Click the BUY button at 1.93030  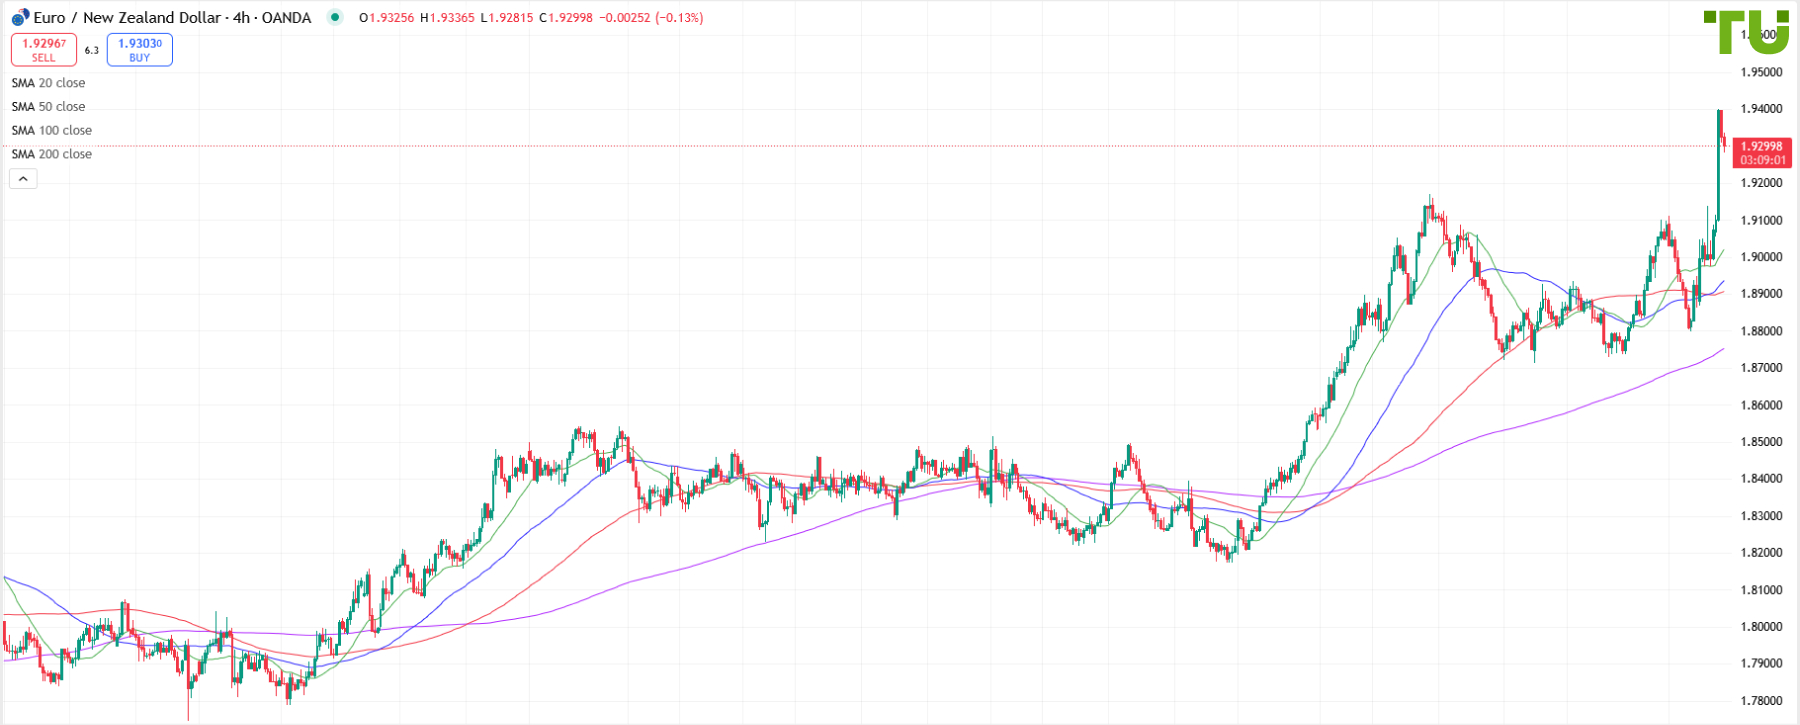[140, 50]
